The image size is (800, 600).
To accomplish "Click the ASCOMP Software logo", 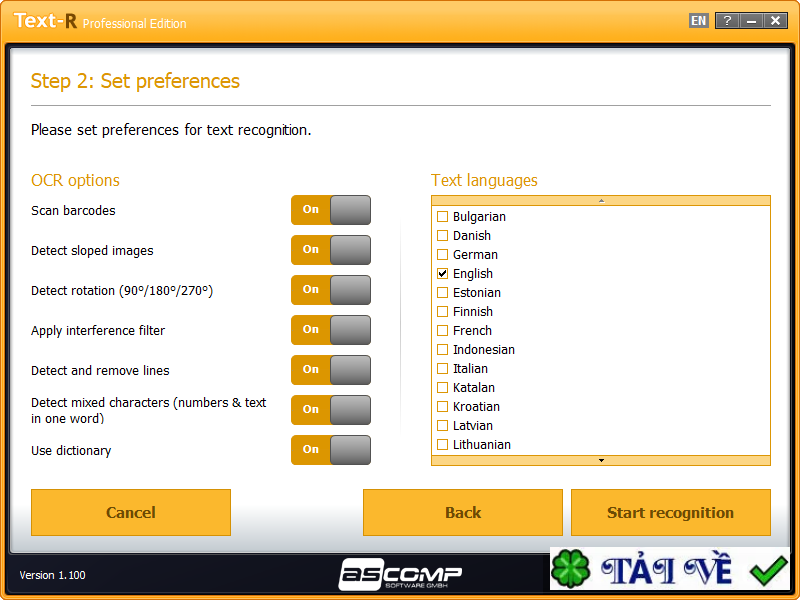I will coord(400,574).
